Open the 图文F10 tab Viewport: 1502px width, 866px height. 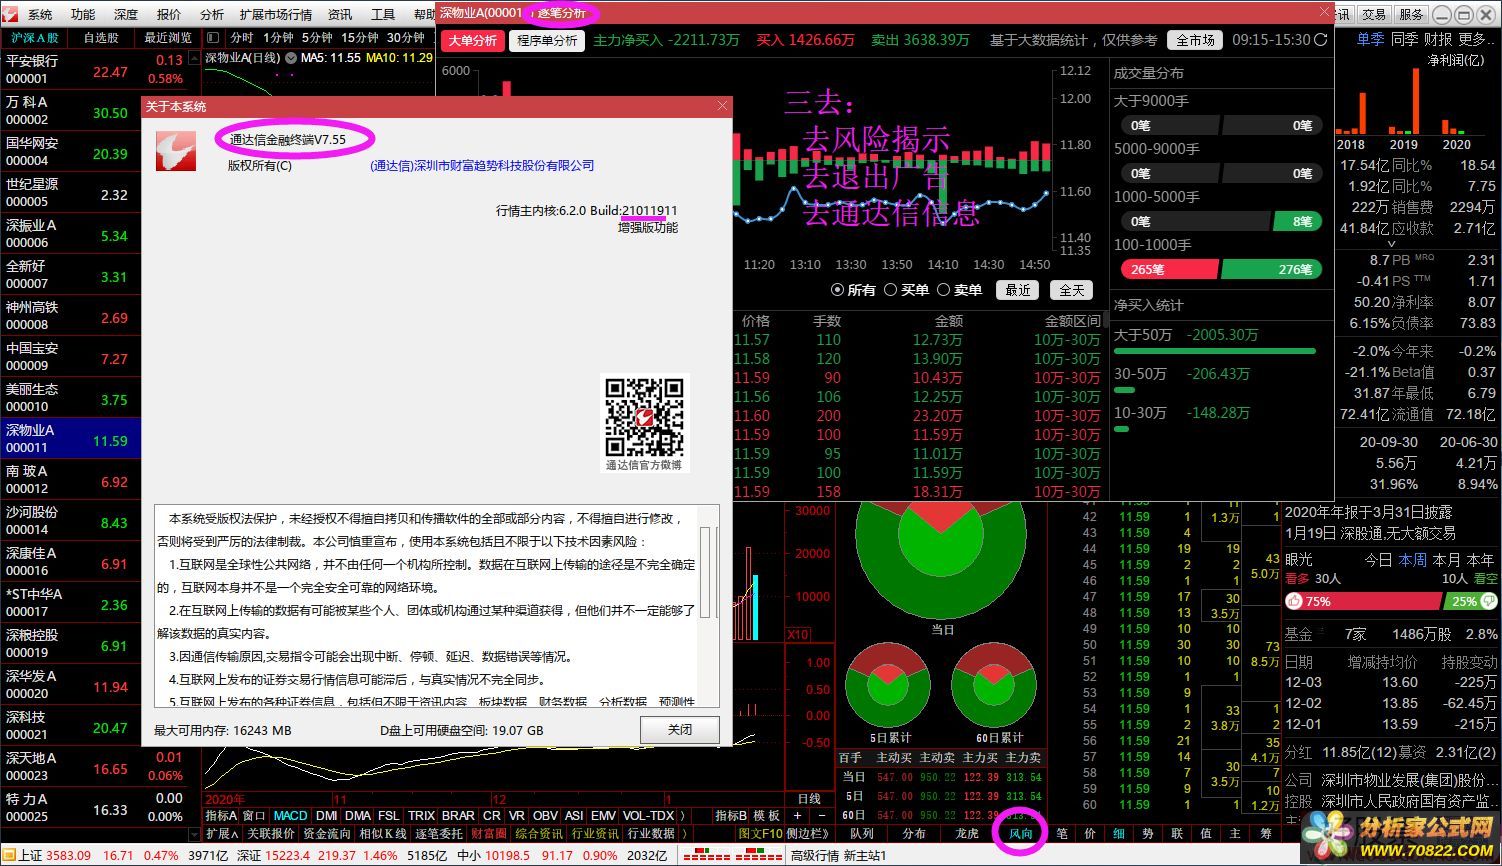coord(760,833)
